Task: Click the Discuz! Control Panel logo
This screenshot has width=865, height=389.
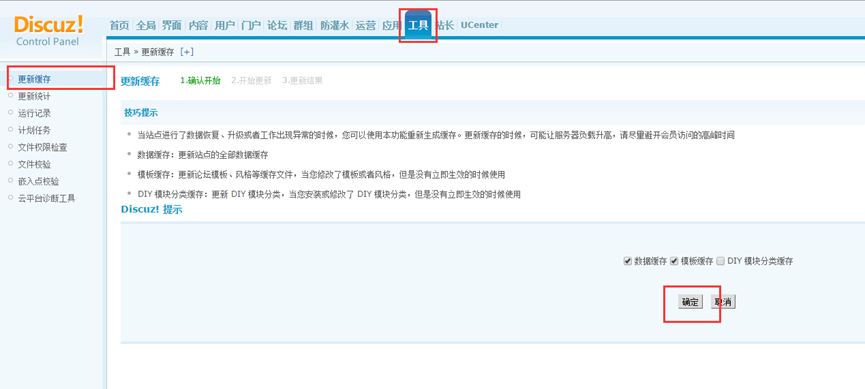Action: click(x=49, y=31)
